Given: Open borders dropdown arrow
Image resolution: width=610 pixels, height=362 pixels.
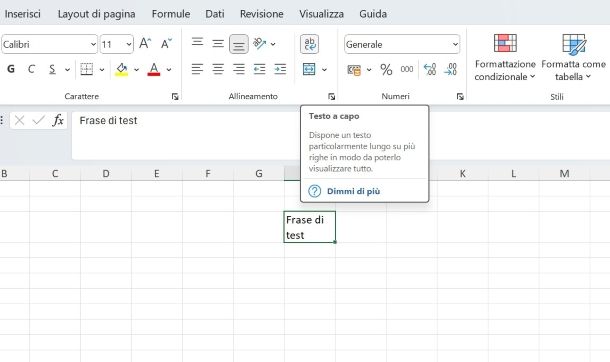Looking at the screenshot, I should tap(102, 70).
